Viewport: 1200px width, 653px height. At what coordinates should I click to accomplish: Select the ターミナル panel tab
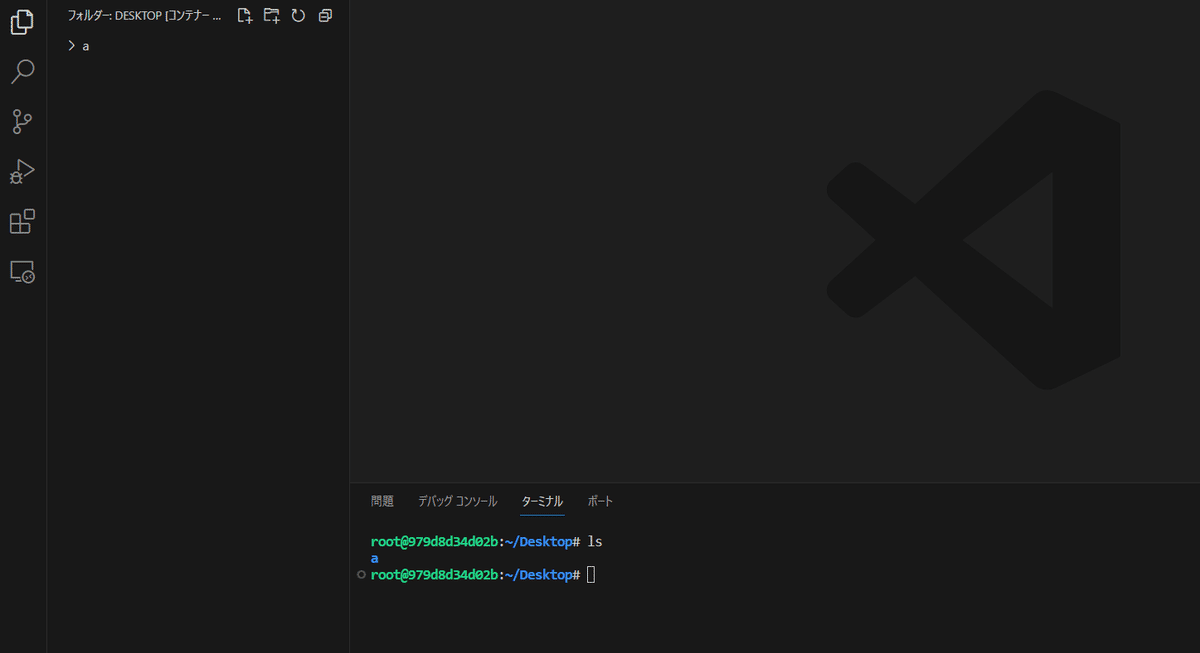[542, 501]
